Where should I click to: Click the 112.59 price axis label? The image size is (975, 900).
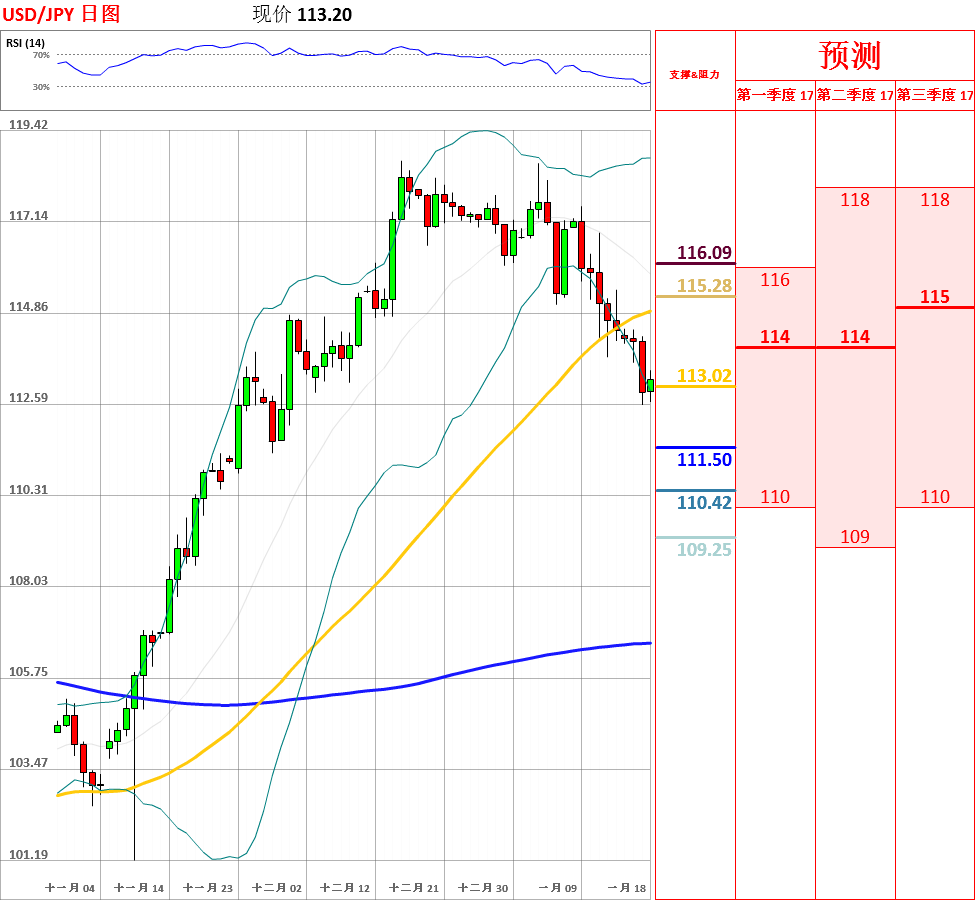(x=28, y=397)
